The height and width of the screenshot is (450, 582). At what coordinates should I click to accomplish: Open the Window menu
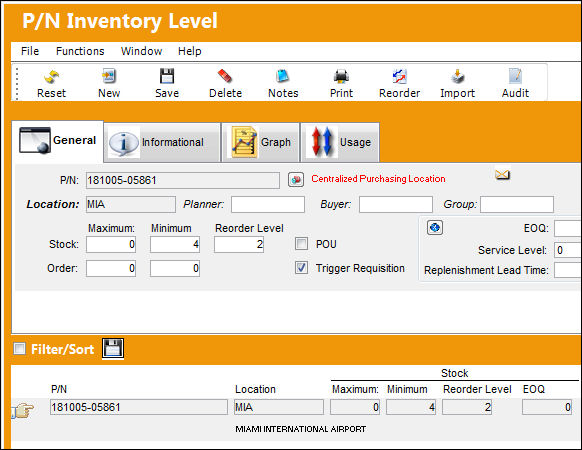coord(141,51)
